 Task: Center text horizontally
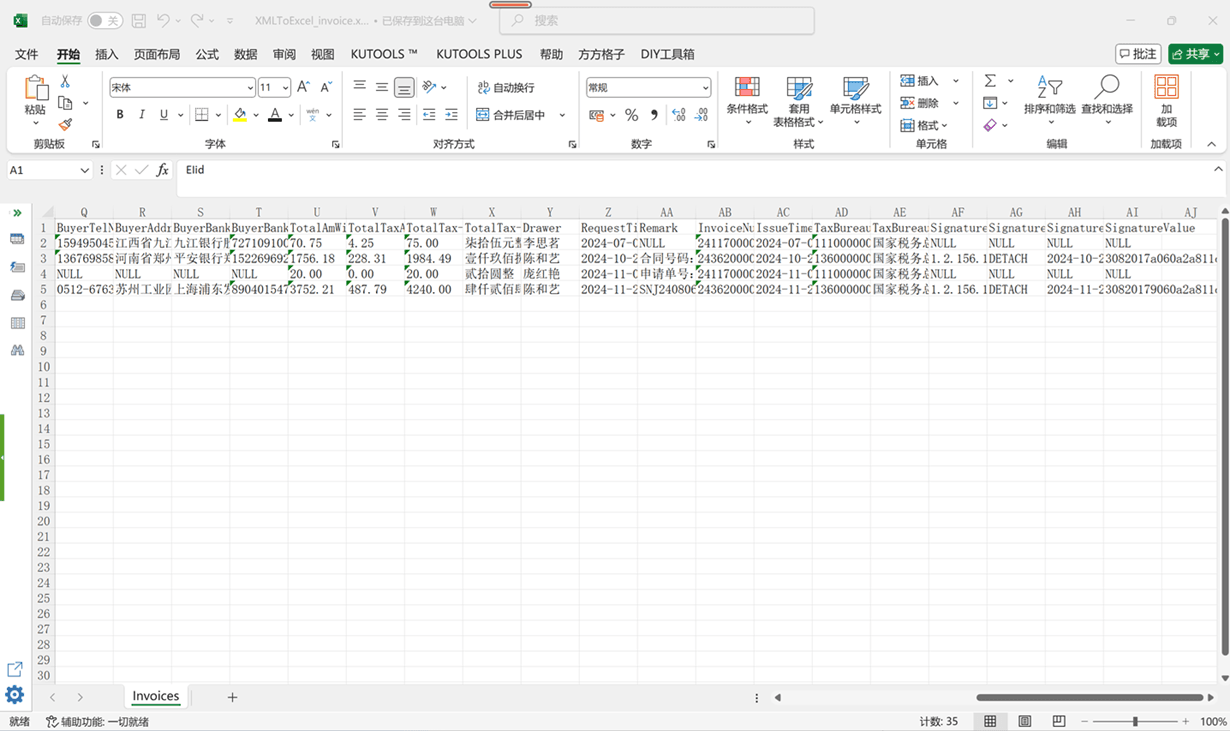pyautogui.click(x=382, y=115)
